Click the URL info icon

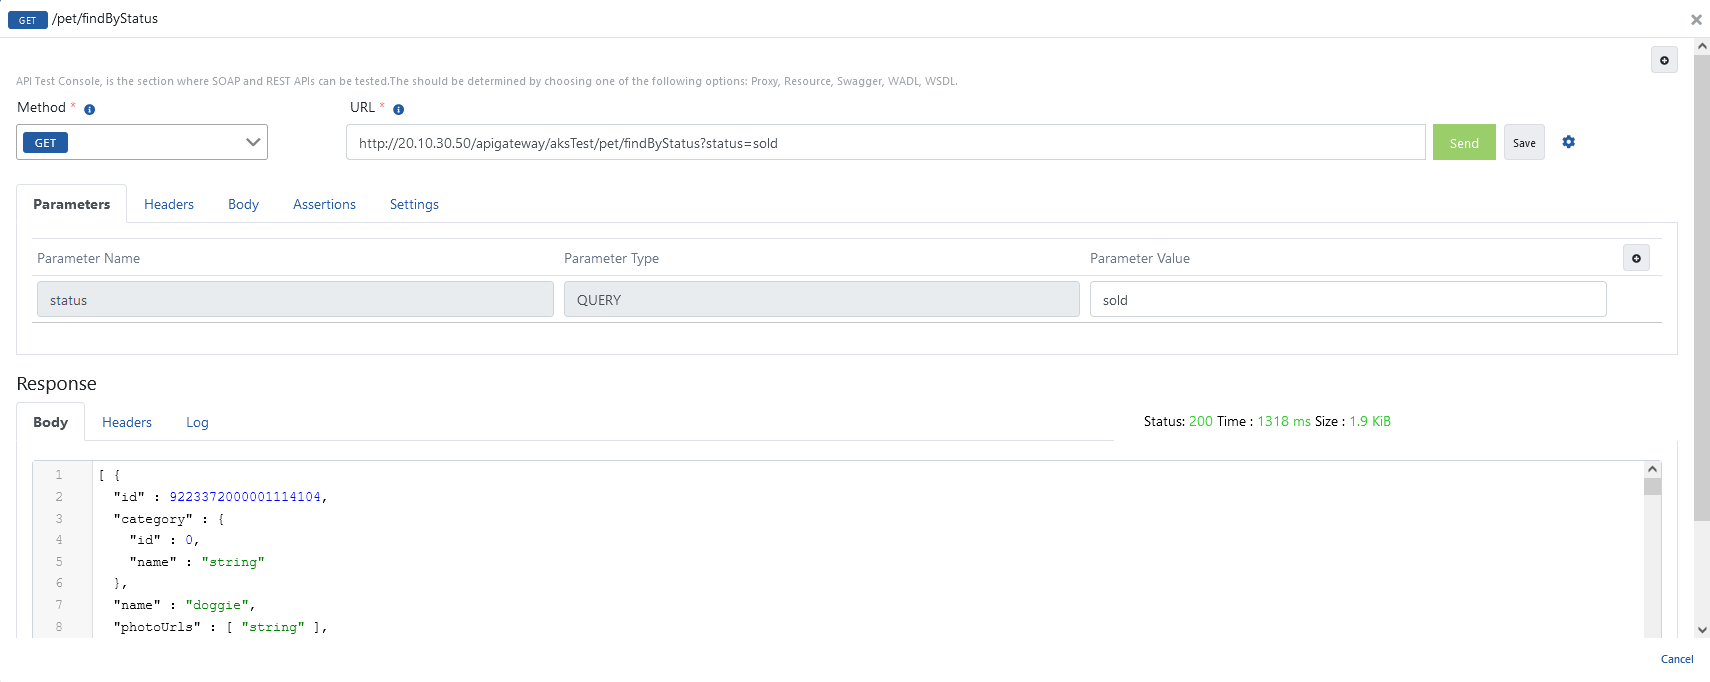tap(398, 109)
